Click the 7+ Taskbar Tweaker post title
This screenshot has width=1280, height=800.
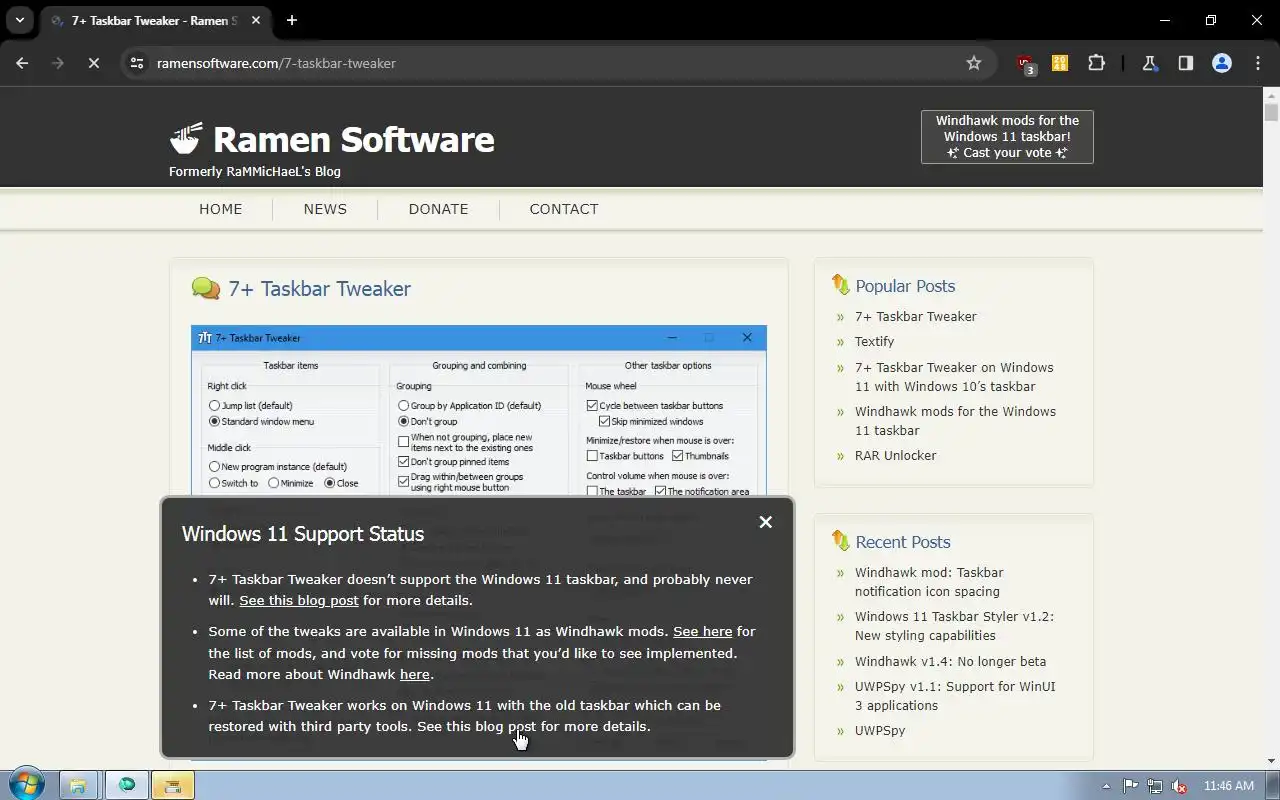(x=319, y=289)
